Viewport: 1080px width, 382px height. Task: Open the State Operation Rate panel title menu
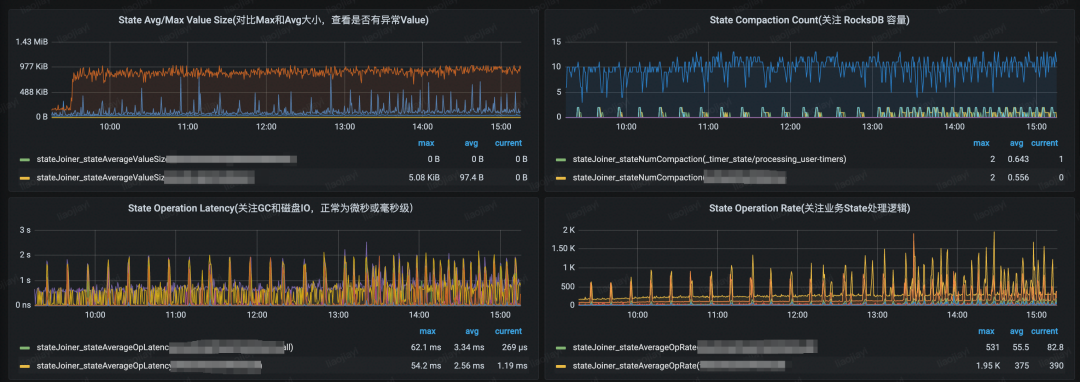(x=809, y=208)
